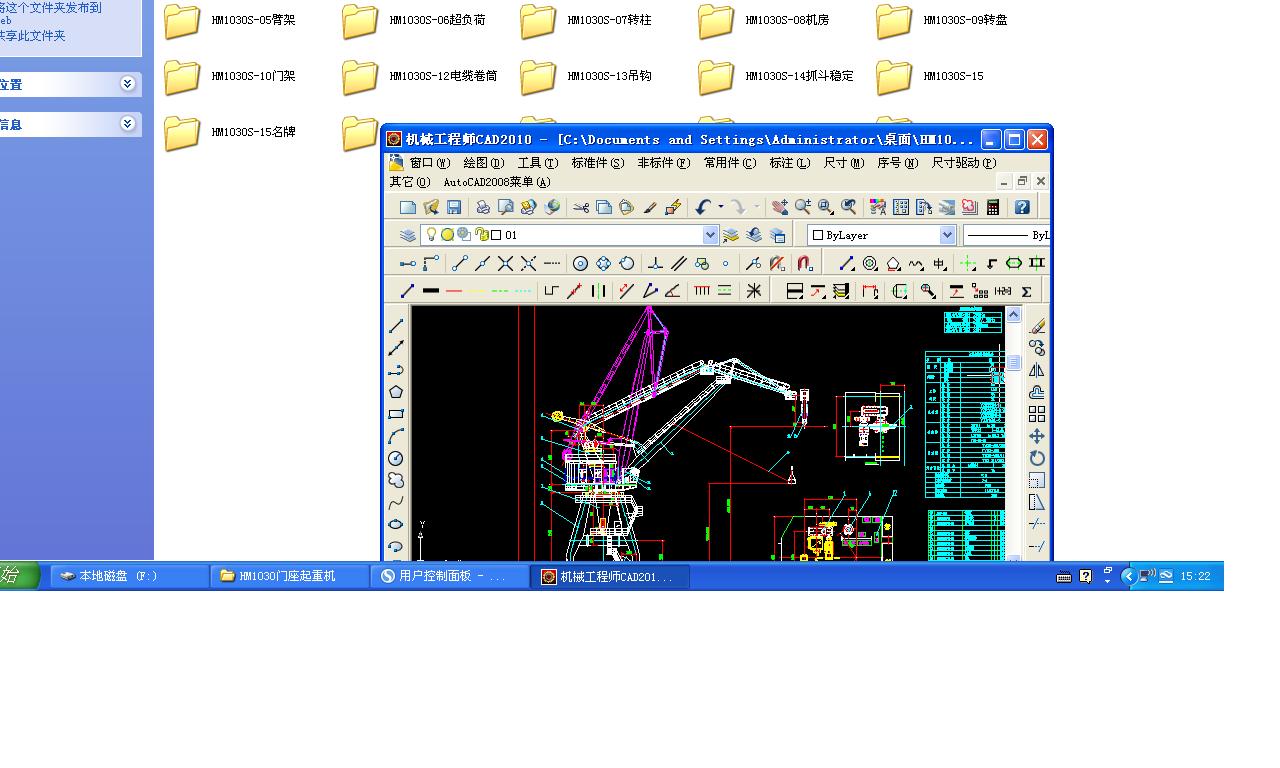Switch to HM1030门座起重机 taskbar button

coord(290,576)
